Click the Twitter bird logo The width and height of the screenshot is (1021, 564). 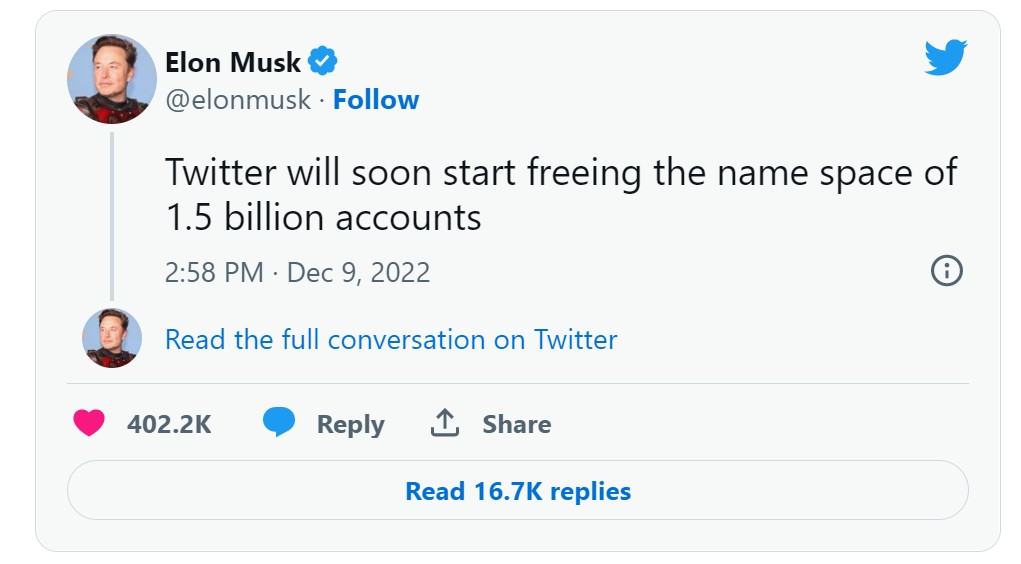(x=945, y=59)
